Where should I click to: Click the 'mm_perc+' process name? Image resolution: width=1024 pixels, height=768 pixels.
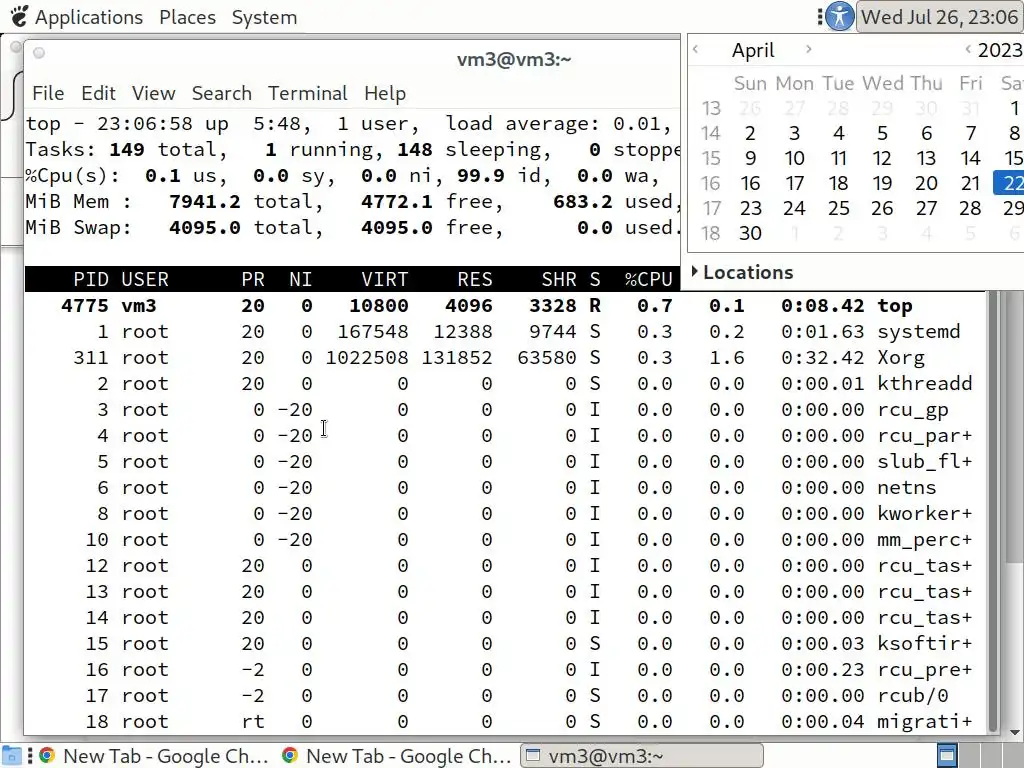(925, 540)
